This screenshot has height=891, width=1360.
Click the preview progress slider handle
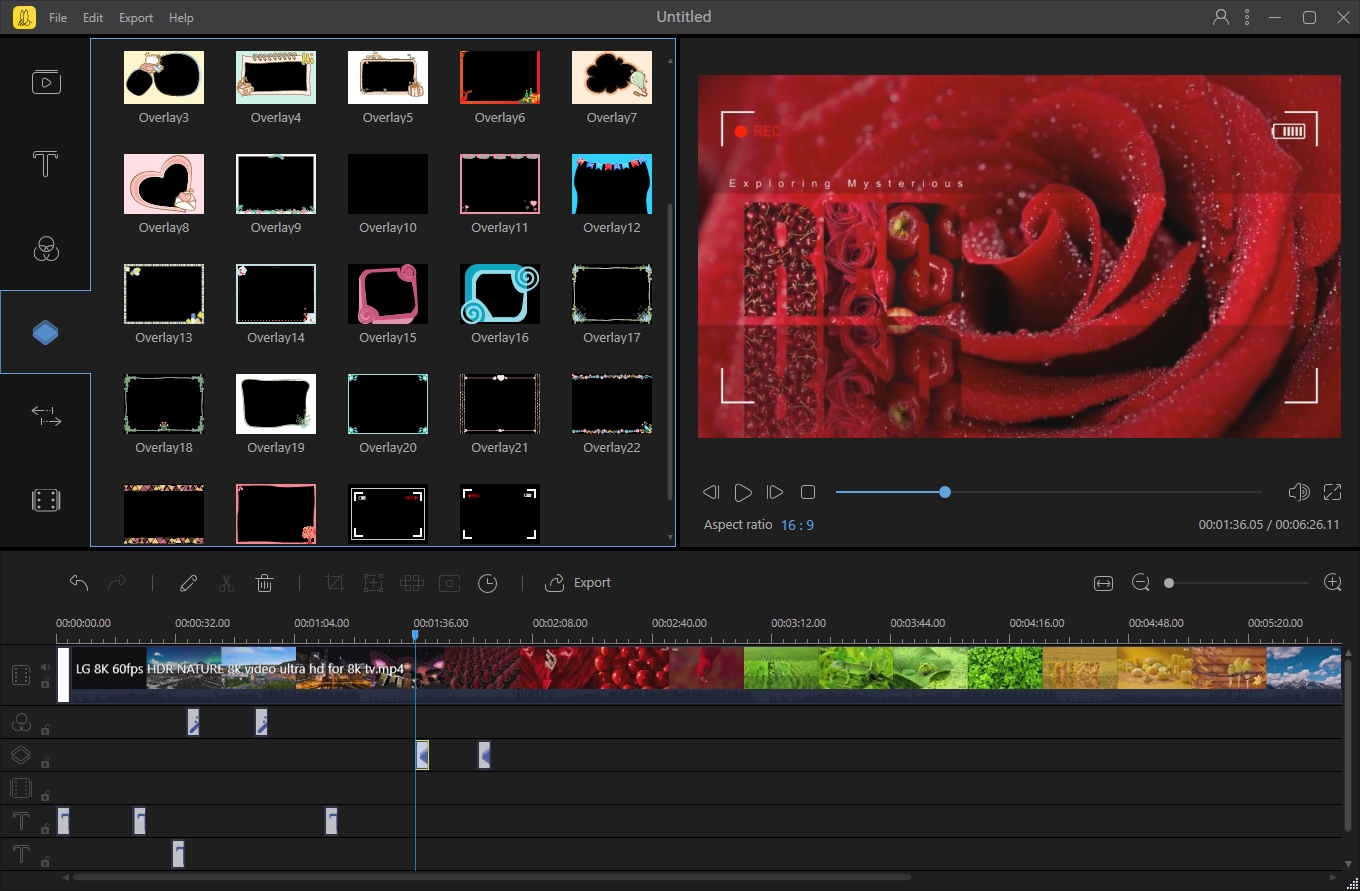point(945,492)
